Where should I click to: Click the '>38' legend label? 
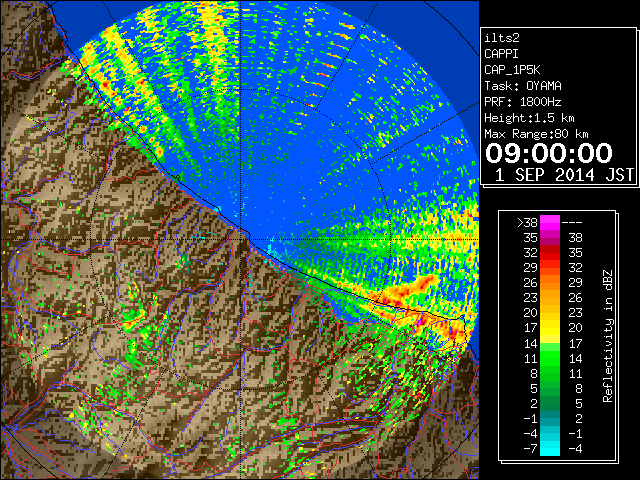[527, 222]
